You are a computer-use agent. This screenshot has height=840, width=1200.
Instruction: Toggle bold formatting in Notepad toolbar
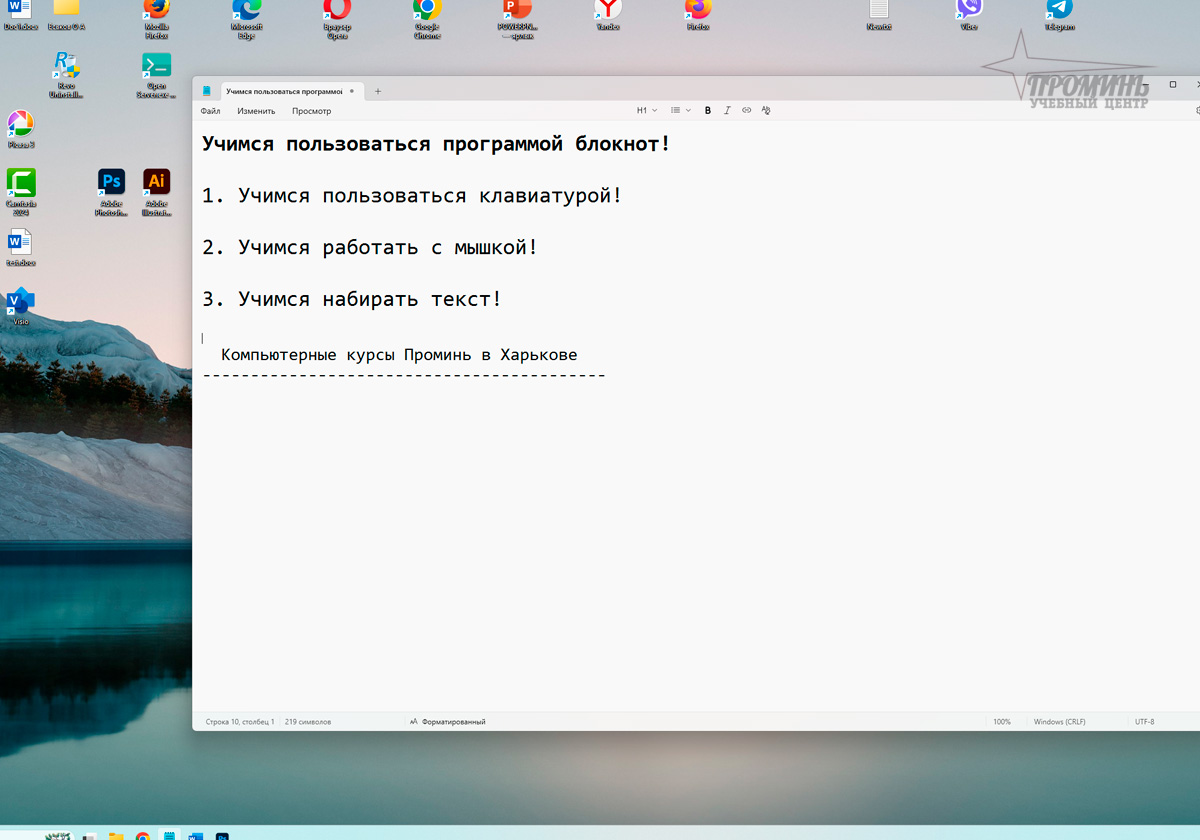(x=708, y=111)
